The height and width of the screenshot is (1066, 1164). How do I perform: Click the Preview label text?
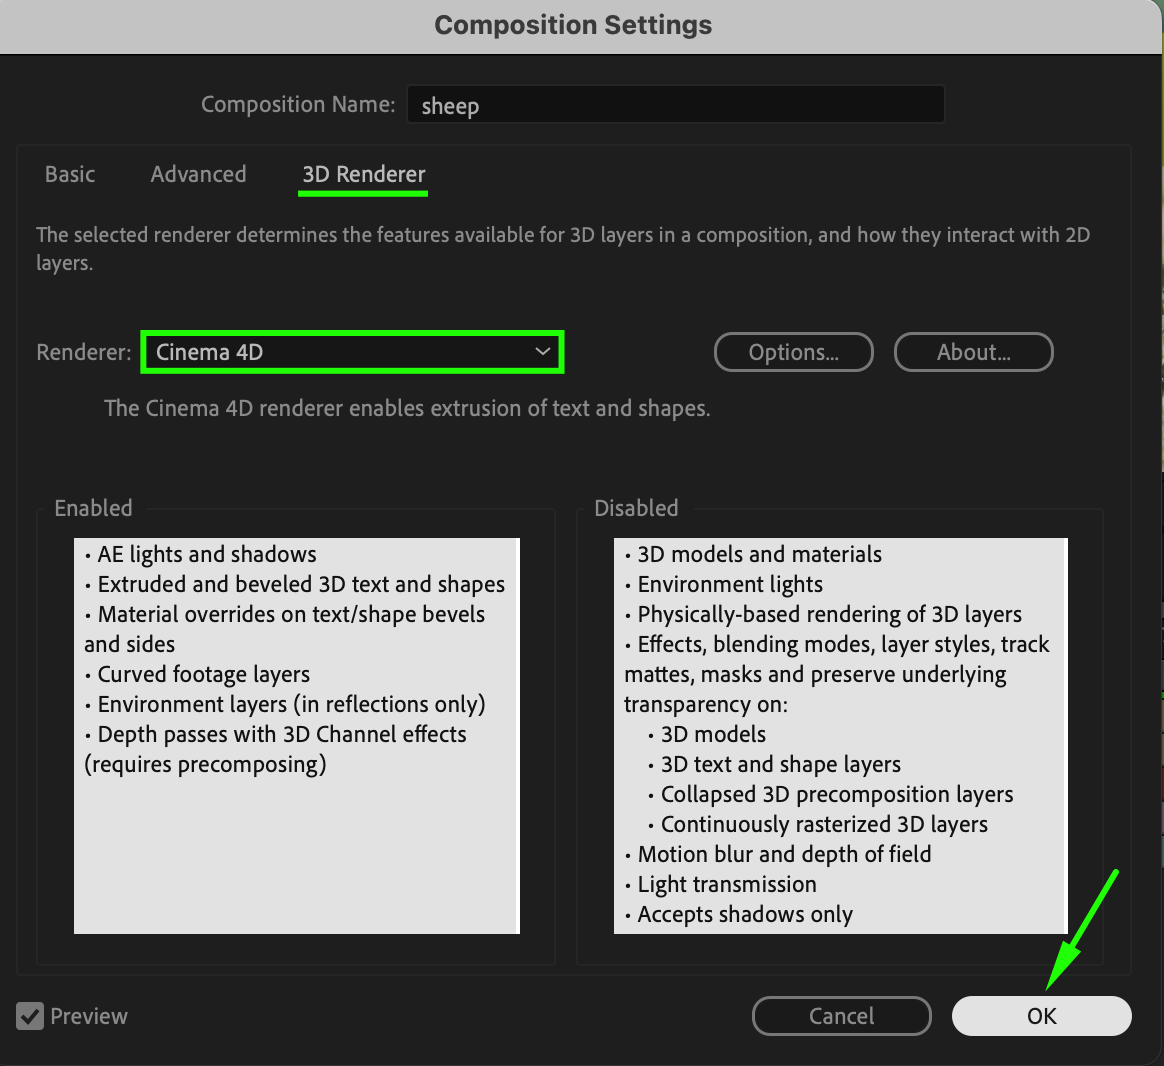point(89,1016)
